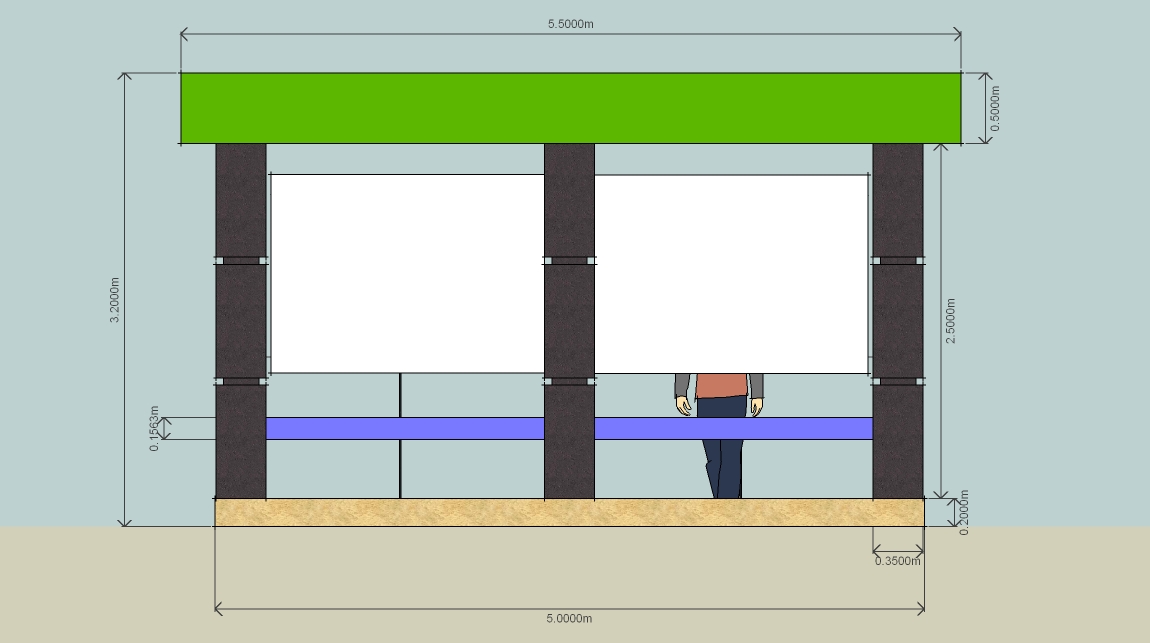Select the 0.1563m bench dimension label
Image resolution: width=1150 pixels, height=643 pixels.
coord(153,426)
